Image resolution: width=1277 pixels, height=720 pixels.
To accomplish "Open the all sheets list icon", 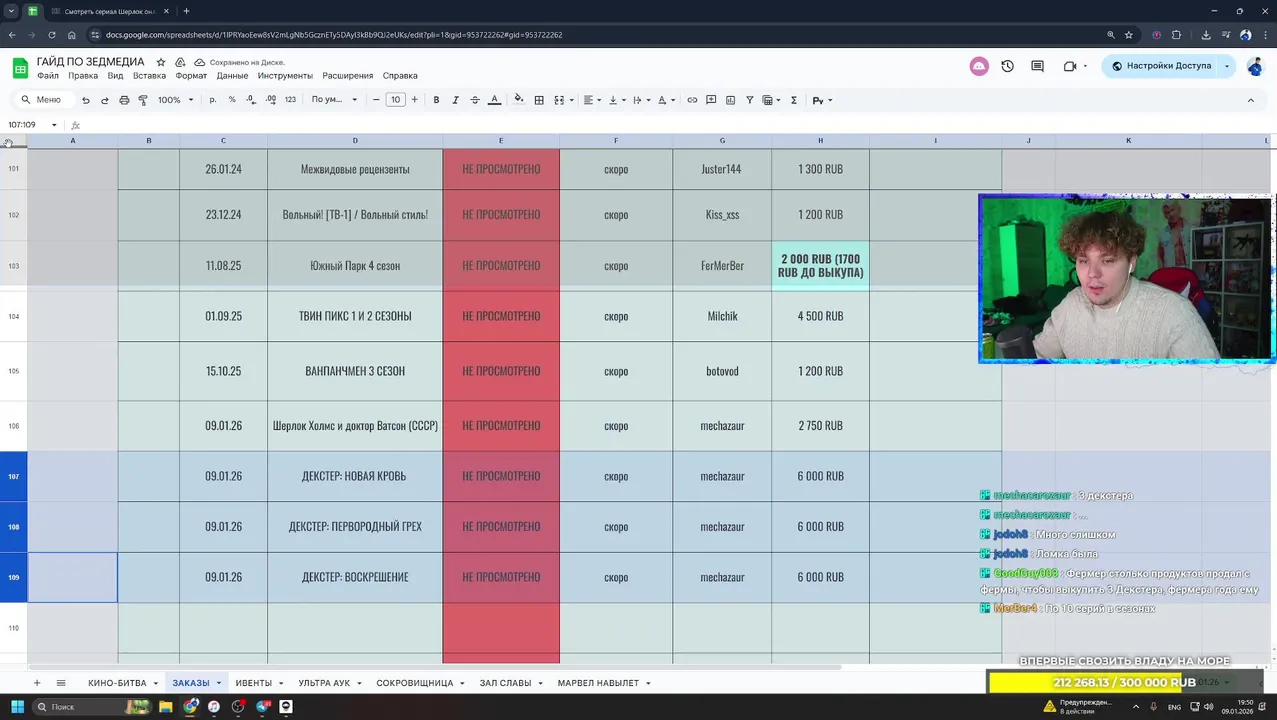I will (x=61, y=683).
